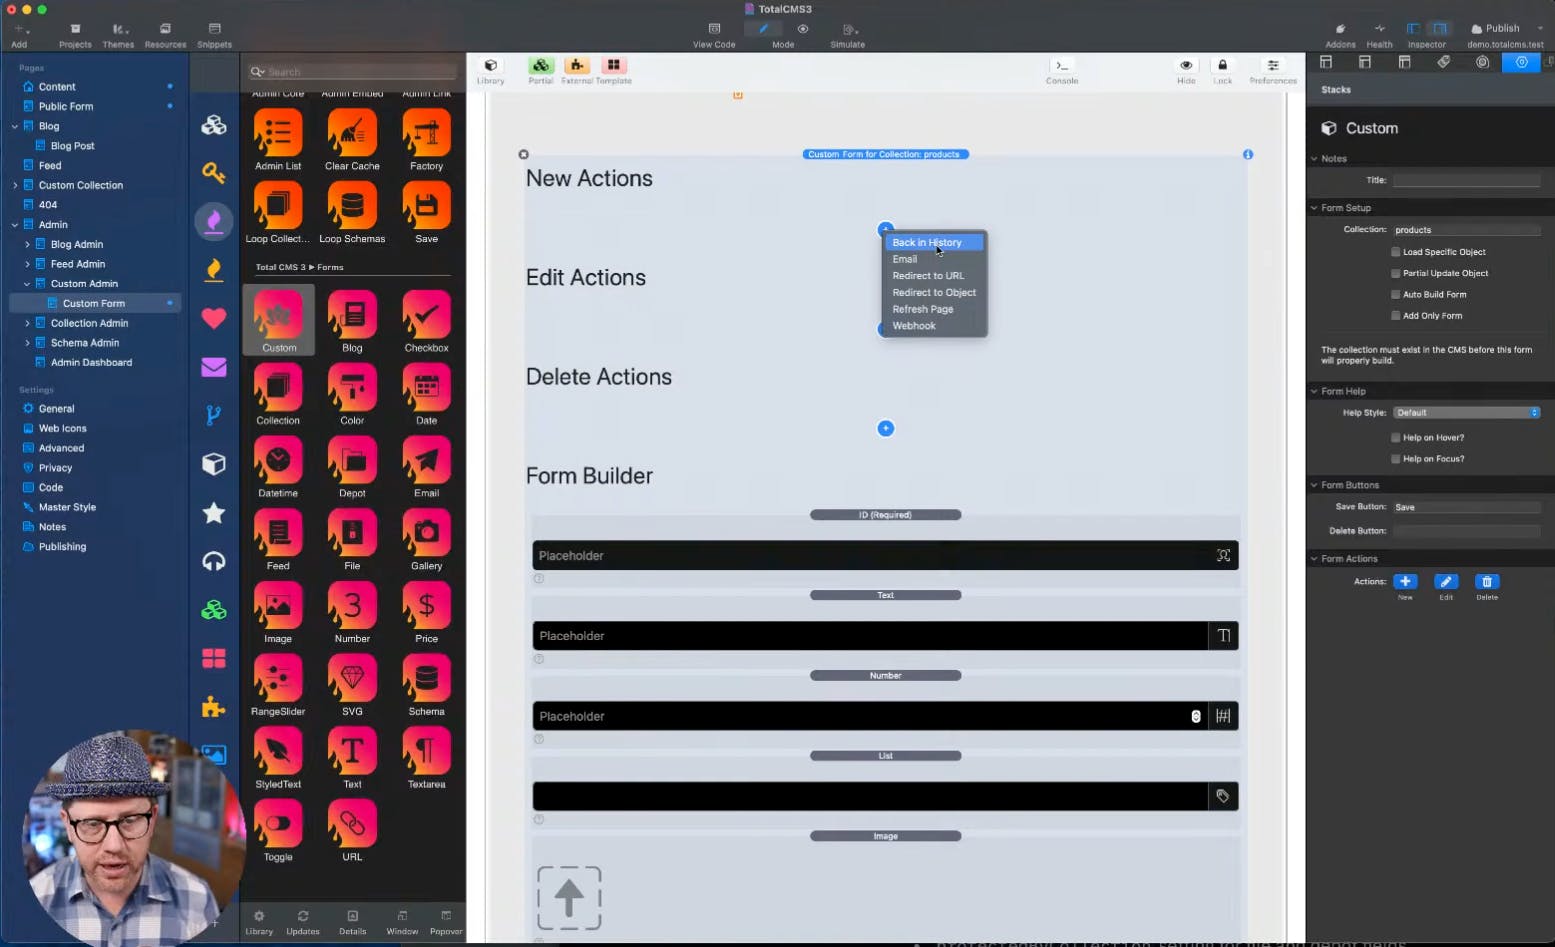Enable Load Specific Object checkbox

coord(1396,252)
